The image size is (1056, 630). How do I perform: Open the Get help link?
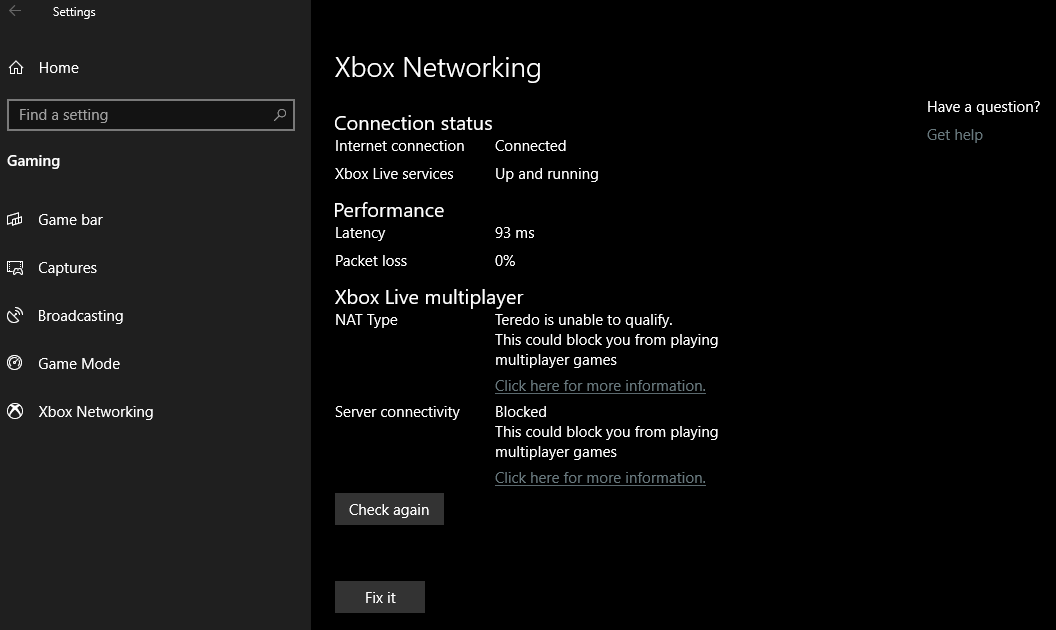click(x=954, y=135)
